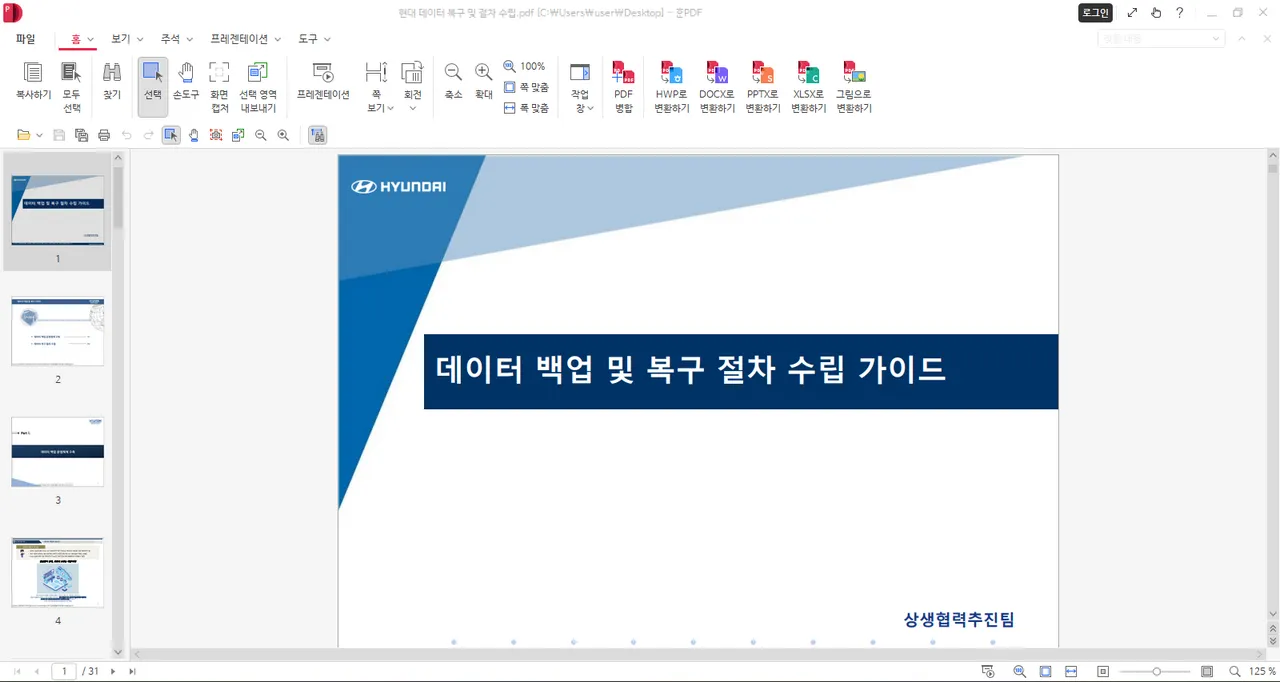
Task: Click help question mark icon in title bar
Action: pos(1180,12)
